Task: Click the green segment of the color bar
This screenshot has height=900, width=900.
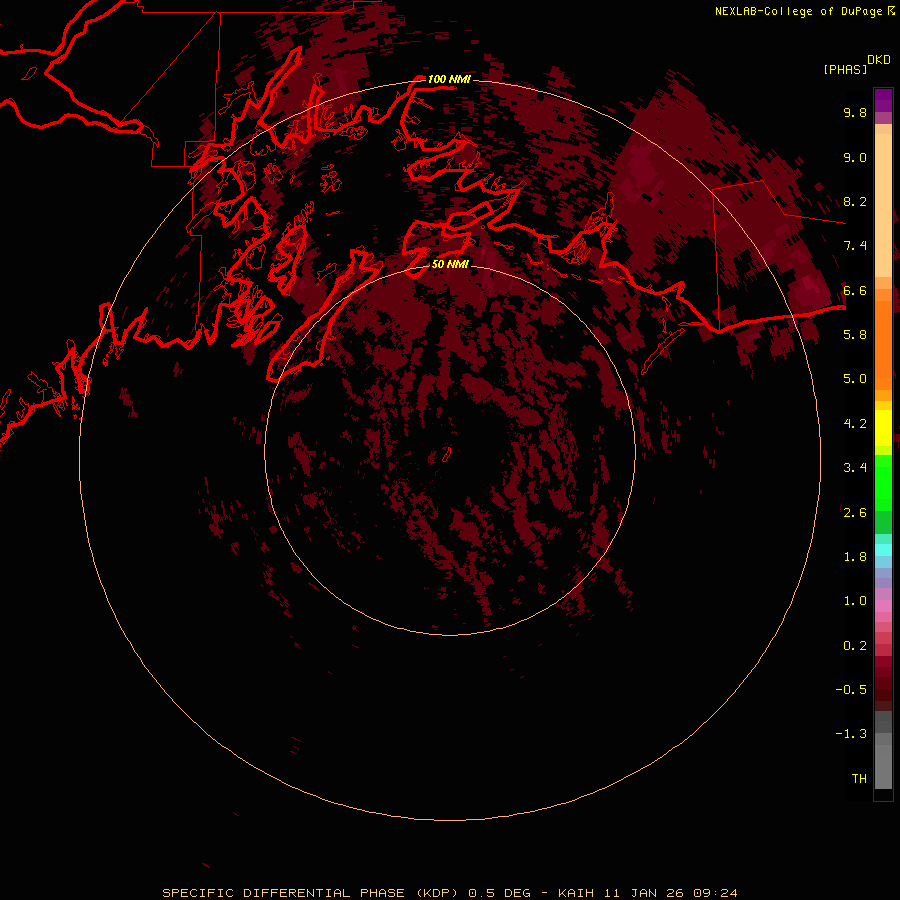Action: tap(883, 483)
